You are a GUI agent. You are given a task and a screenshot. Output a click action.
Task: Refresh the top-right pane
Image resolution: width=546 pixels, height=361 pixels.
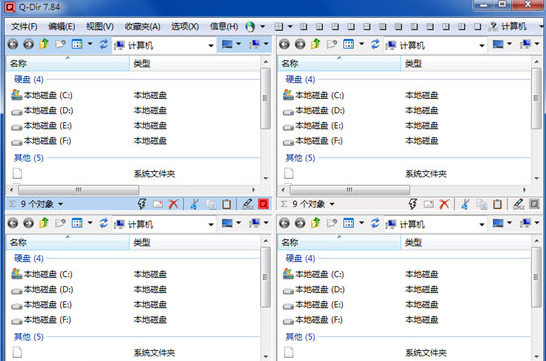375,44
